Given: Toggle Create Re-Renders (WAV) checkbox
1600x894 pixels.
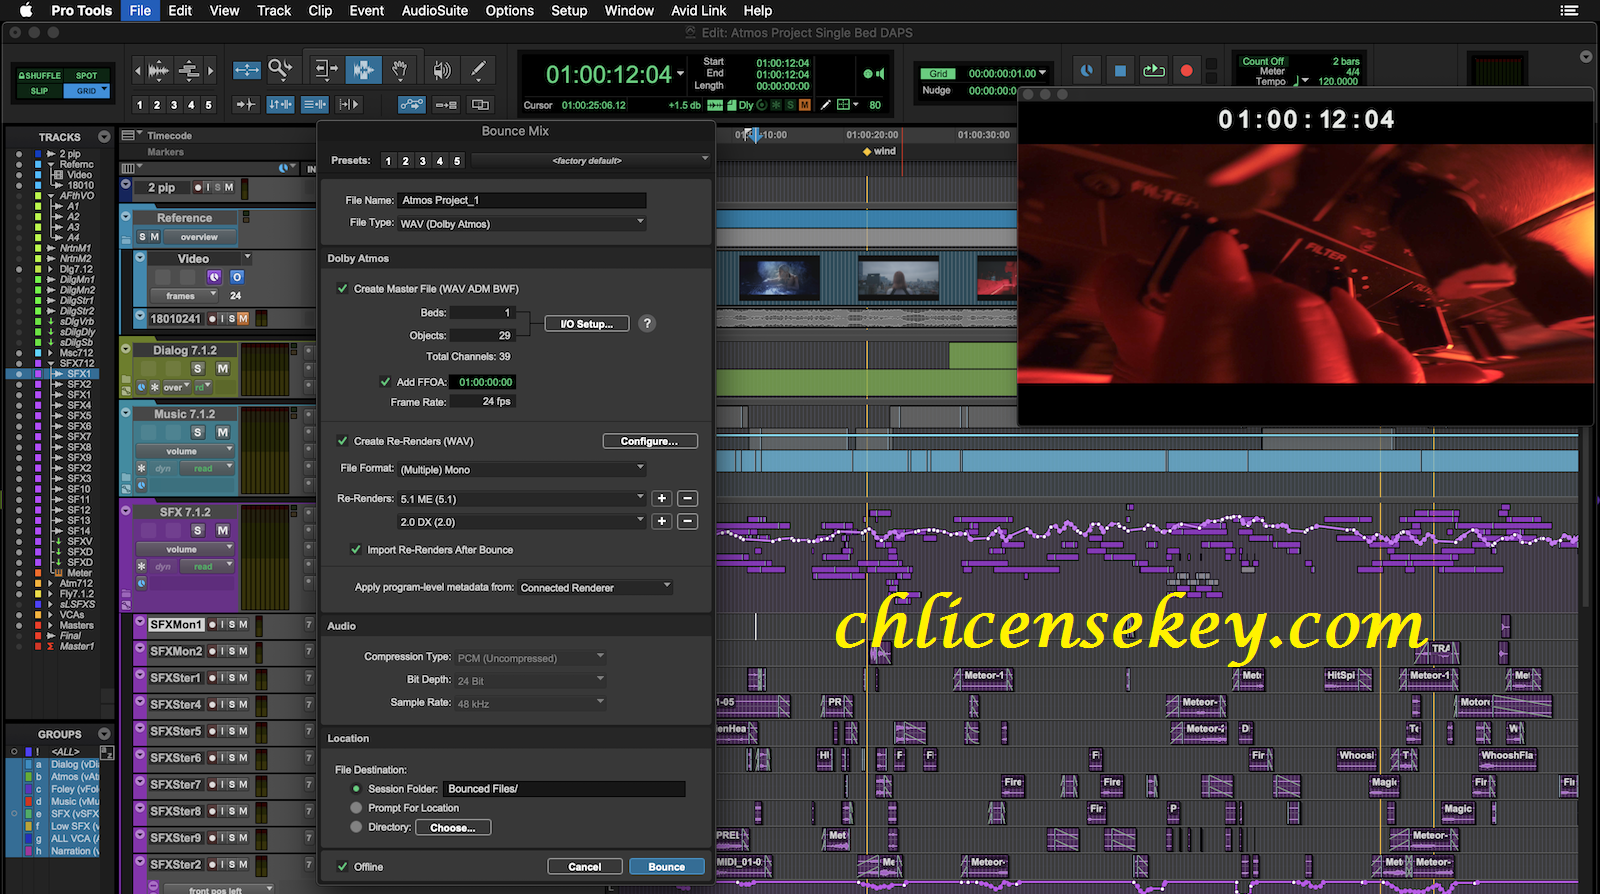Looking at the screenshot, I should [343, 441].
